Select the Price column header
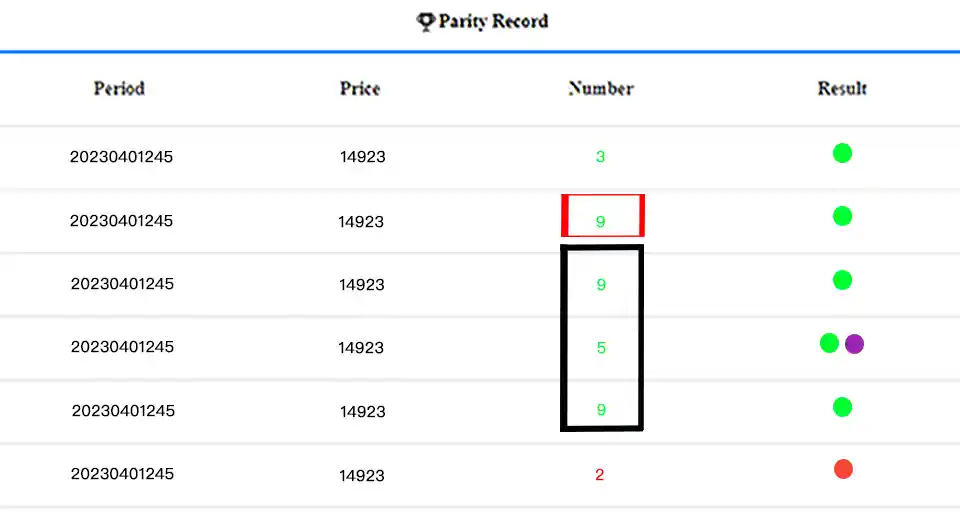 point(360,88)
